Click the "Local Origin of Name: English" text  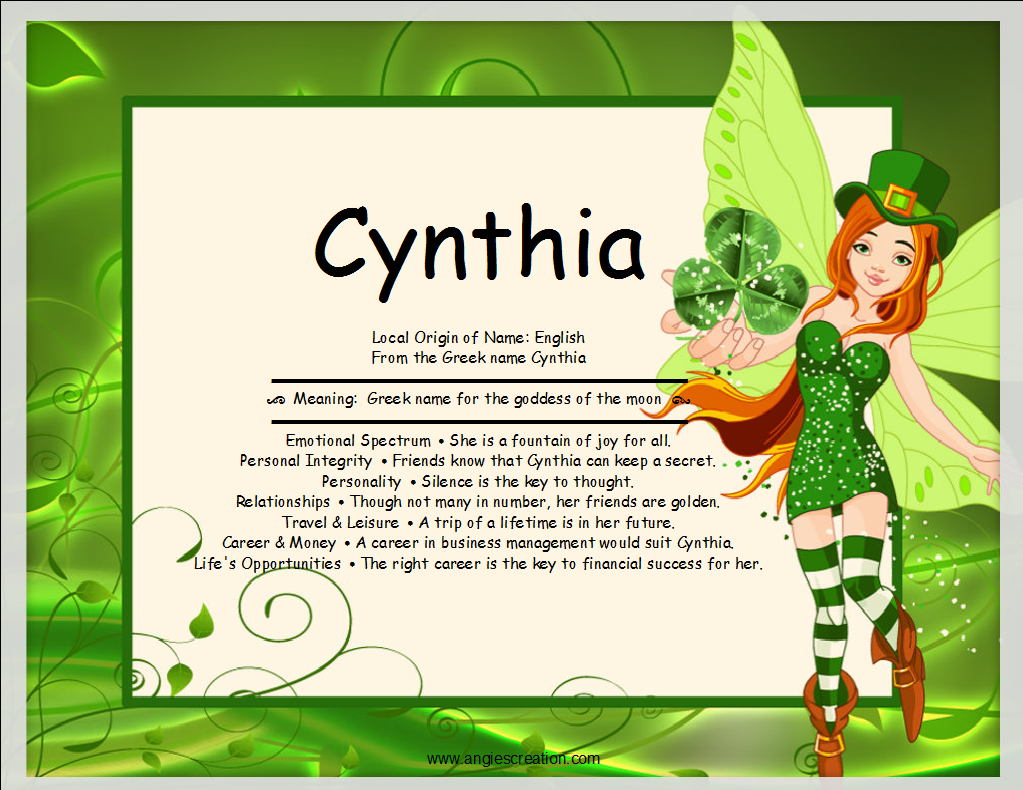(x=480, y=337)
